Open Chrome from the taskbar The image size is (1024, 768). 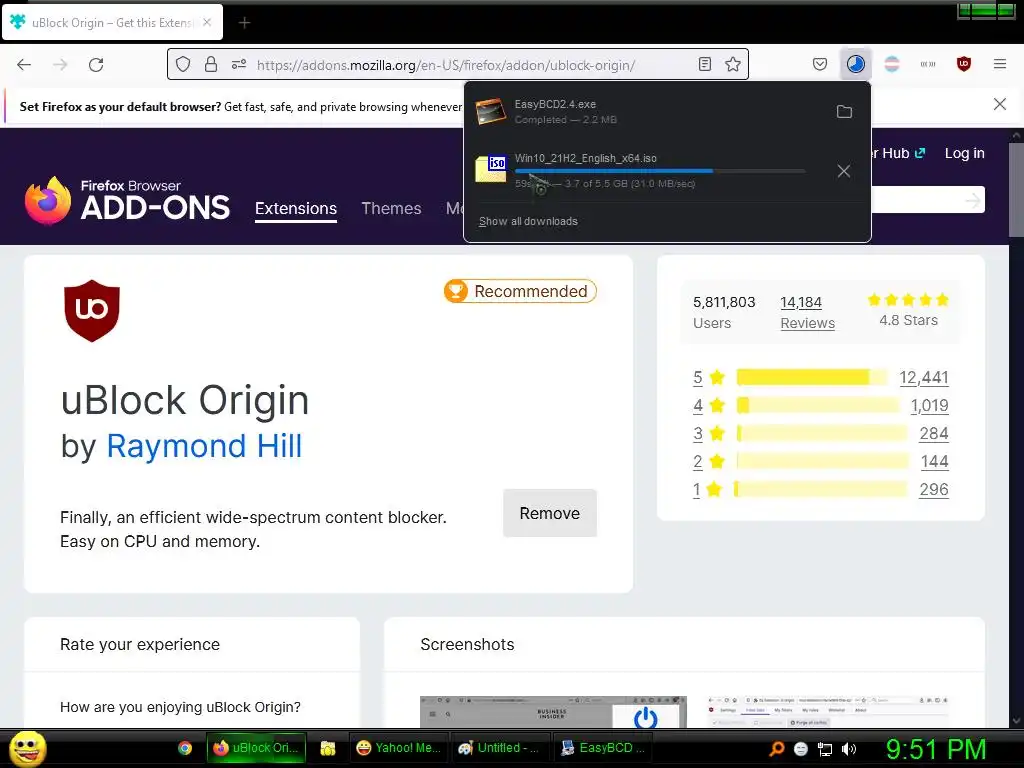pyautogui.click(x=185, y=748)
